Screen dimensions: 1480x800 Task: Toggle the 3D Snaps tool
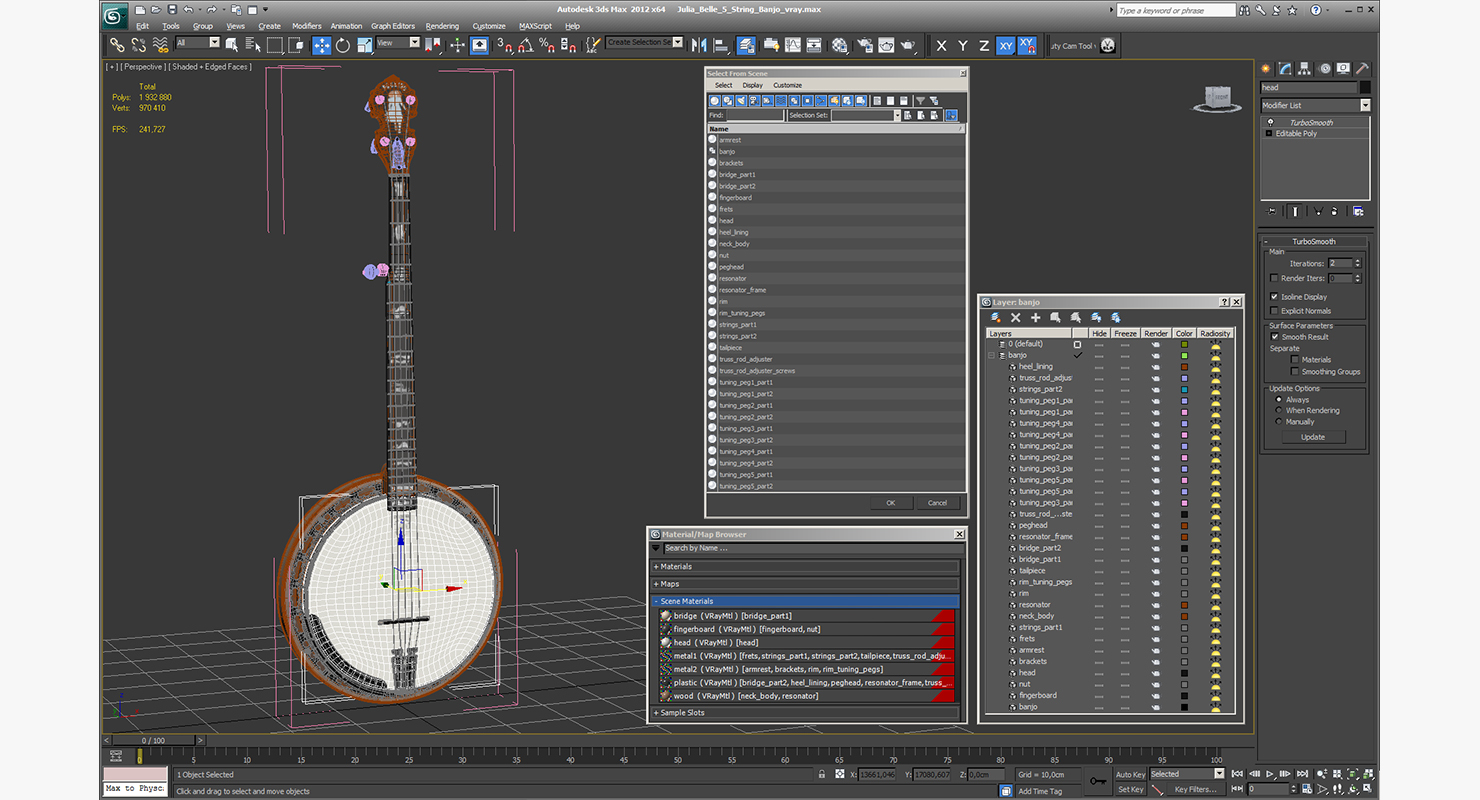click(504, 45)
